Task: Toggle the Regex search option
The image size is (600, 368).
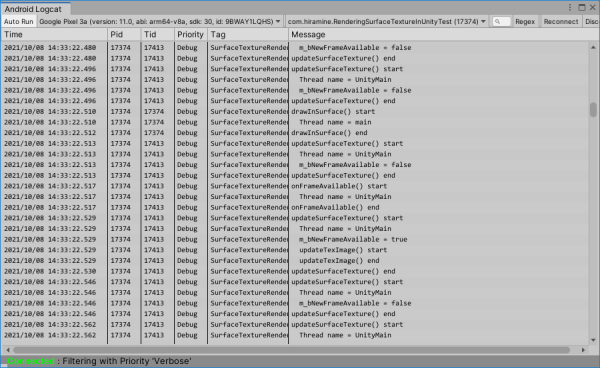Action: point(525,21)
